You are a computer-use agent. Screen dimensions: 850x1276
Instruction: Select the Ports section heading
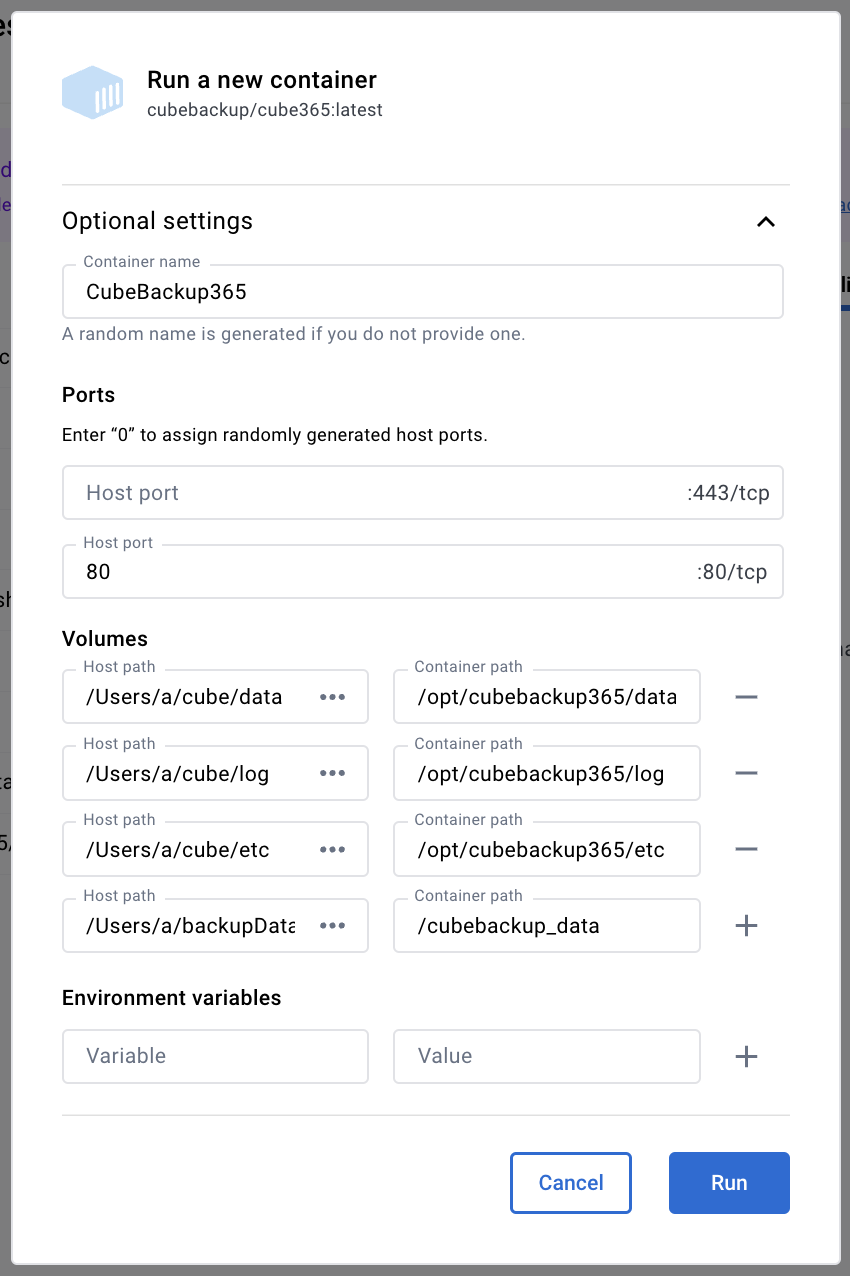click(89, 394)
